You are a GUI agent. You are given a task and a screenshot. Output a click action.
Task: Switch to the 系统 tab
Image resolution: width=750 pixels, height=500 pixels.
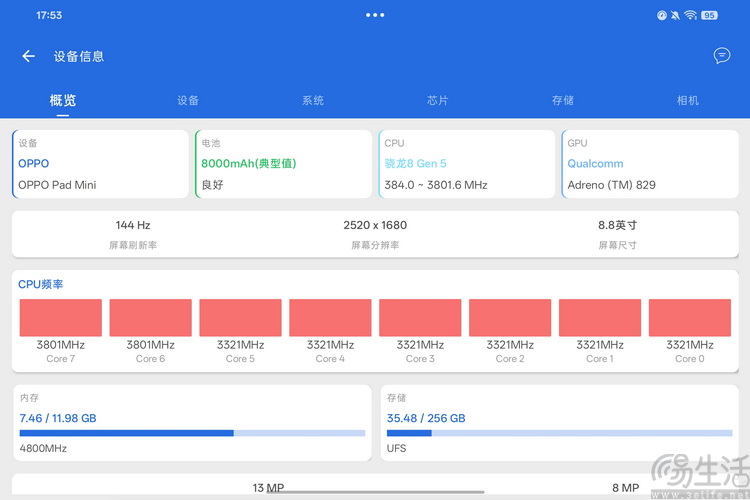coord(313,101)
